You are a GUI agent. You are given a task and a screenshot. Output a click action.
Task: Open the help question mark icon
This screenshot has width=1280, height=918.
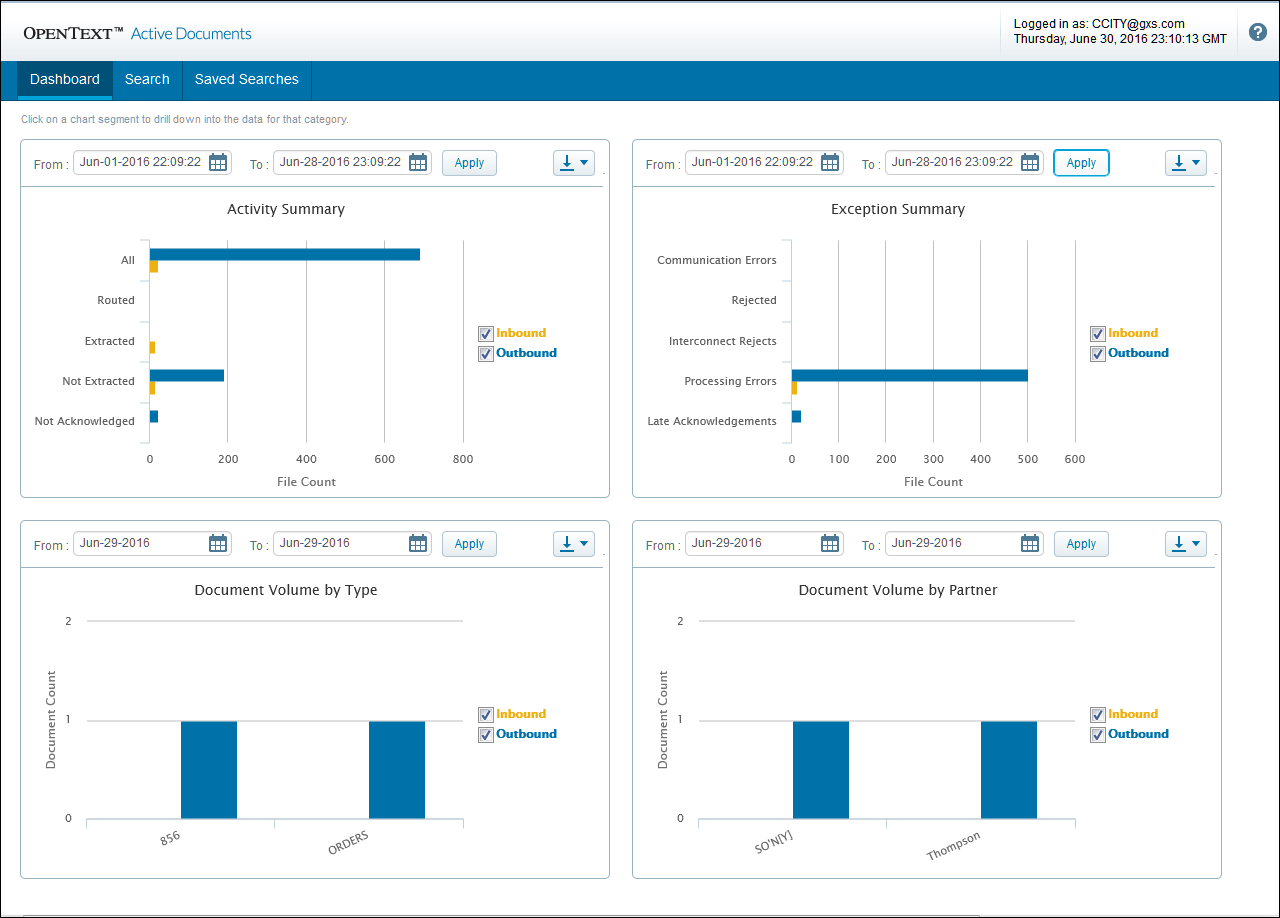pos(1258,32)
